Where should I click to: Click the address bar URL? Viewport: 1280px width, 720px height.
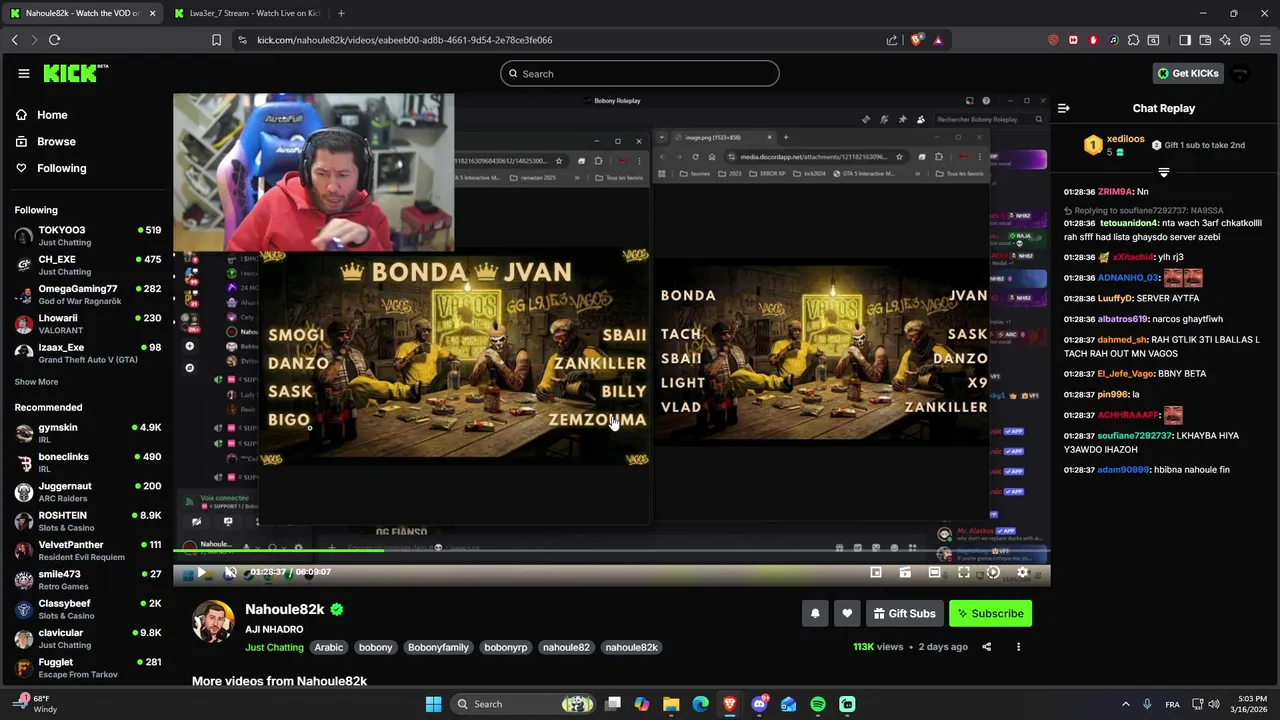pos(404,40)
